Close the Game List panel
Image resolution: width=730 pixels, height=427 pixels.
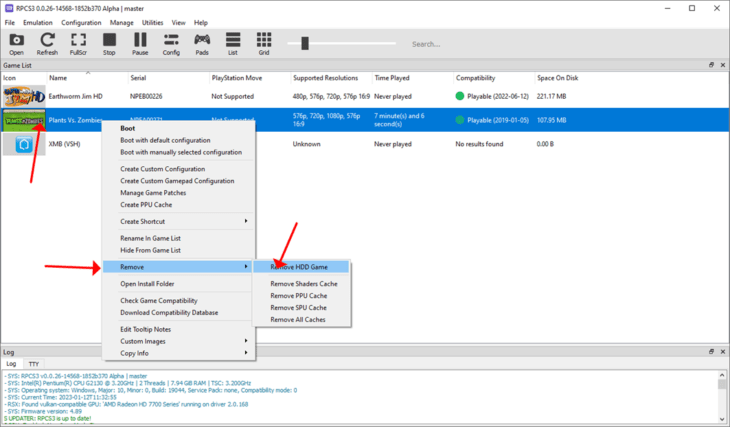(x=723, y=65)
